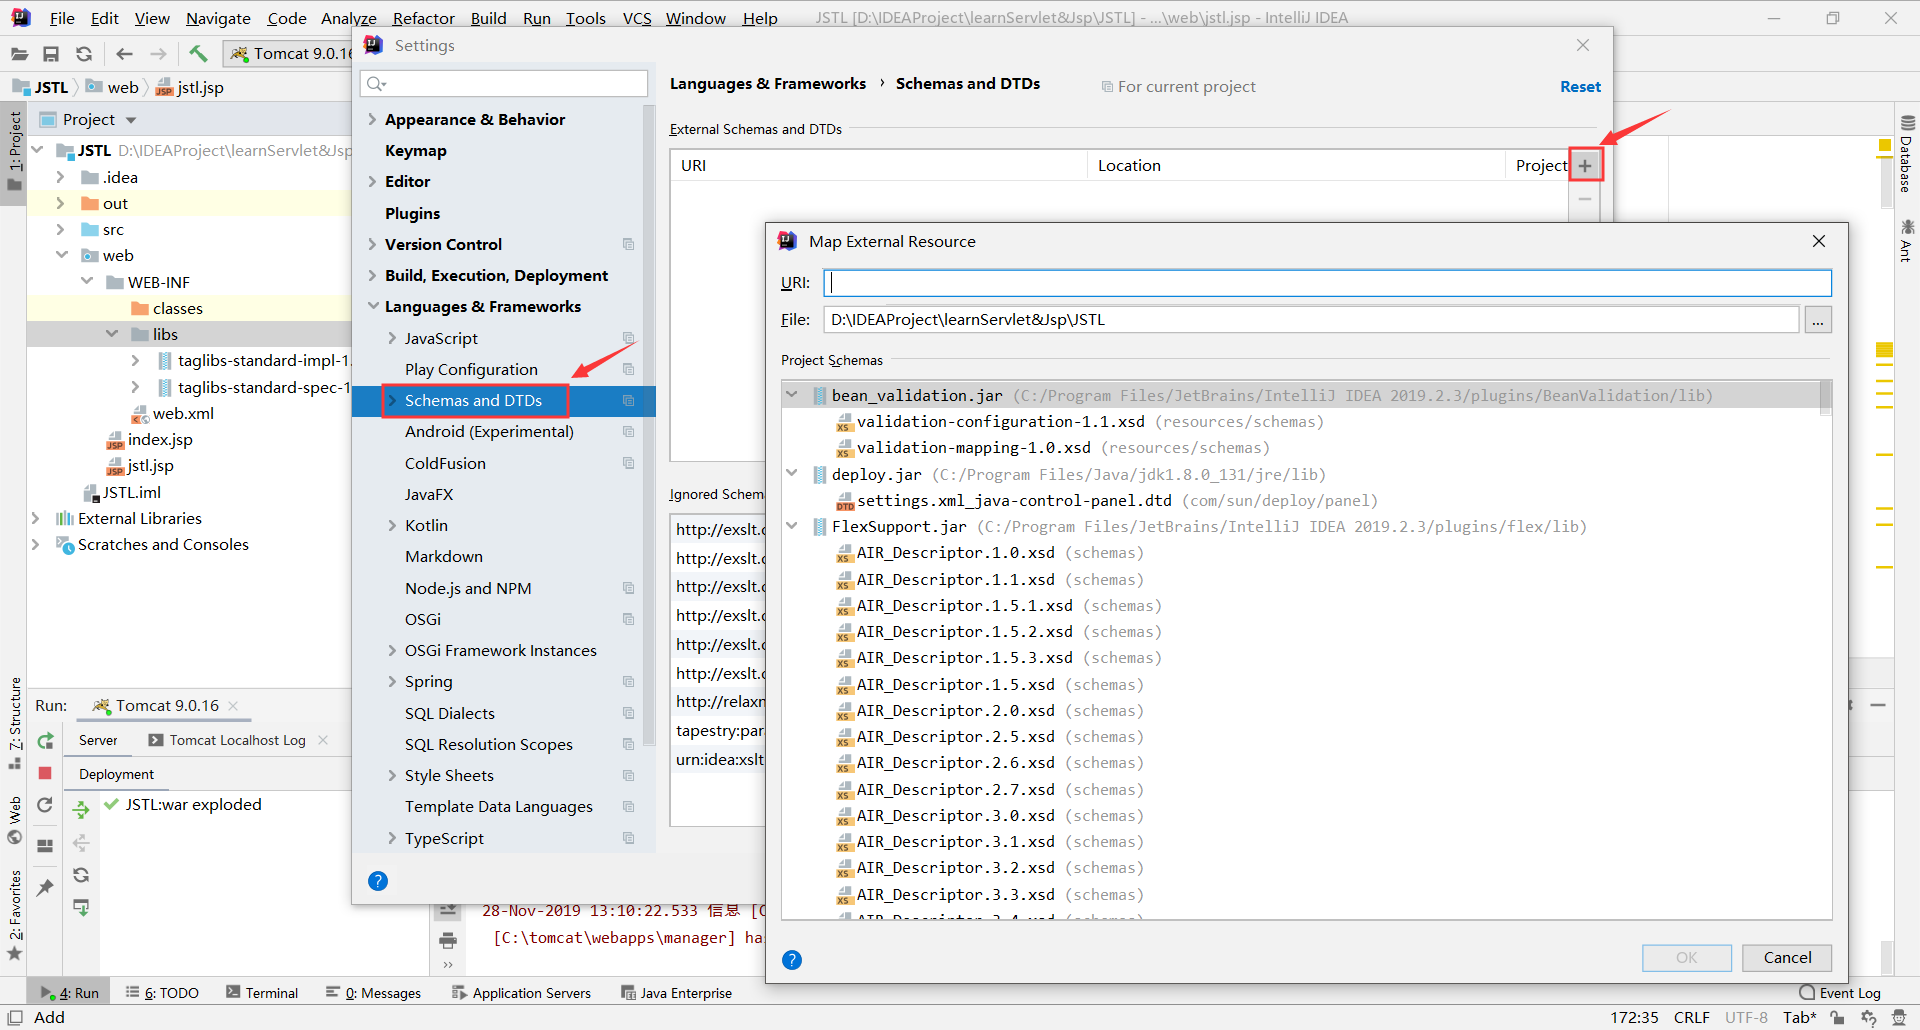
Task: Click the plus button to add external schema
Action: 1585,166
